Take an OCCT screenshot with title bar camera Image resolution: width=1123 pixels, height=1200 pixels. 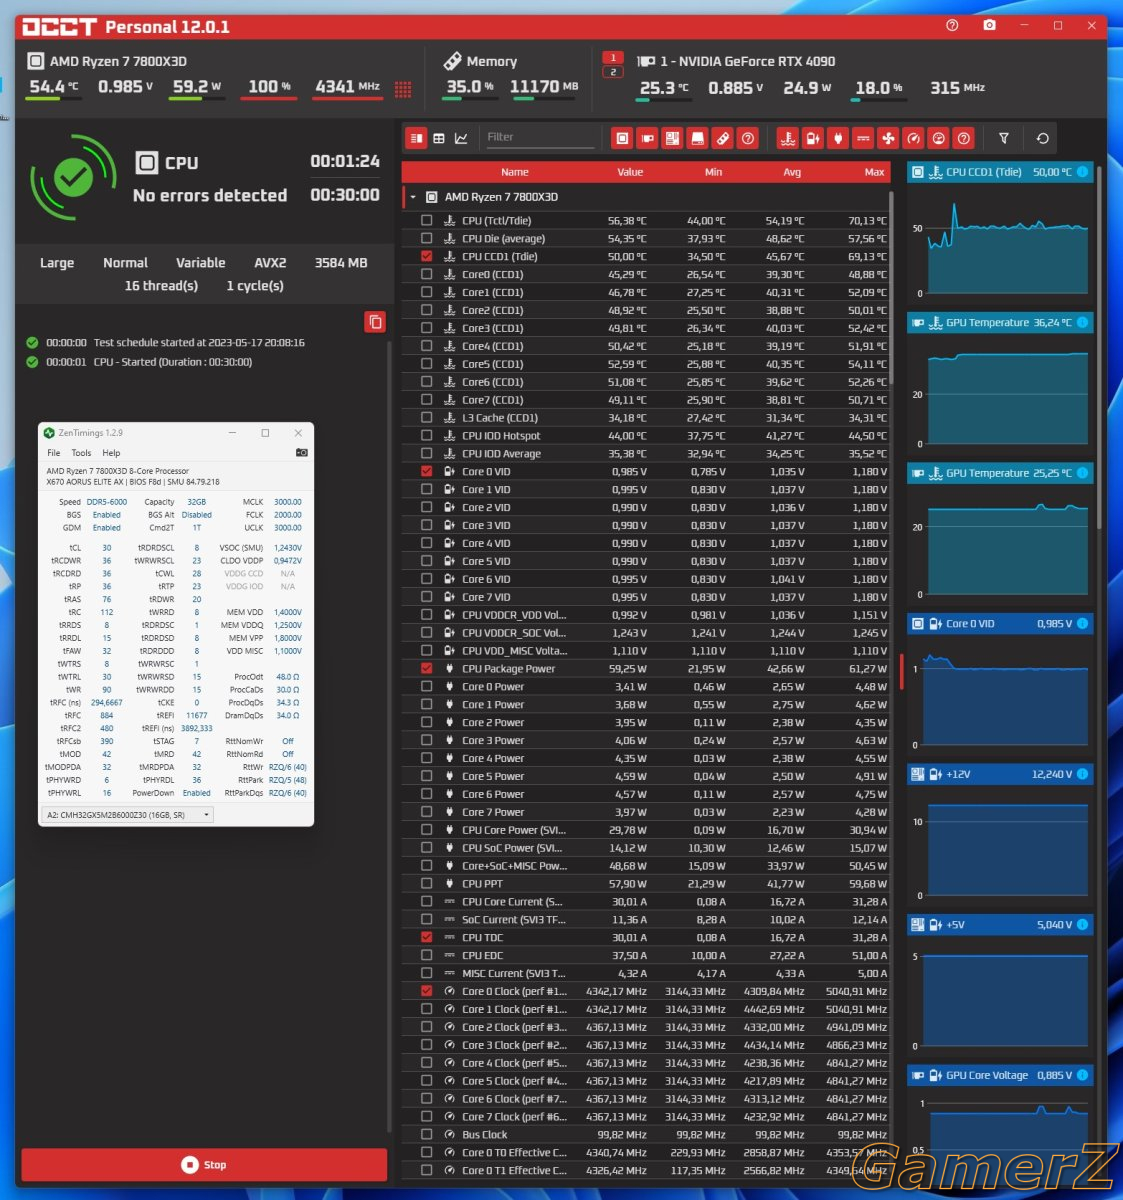(989, 25)
